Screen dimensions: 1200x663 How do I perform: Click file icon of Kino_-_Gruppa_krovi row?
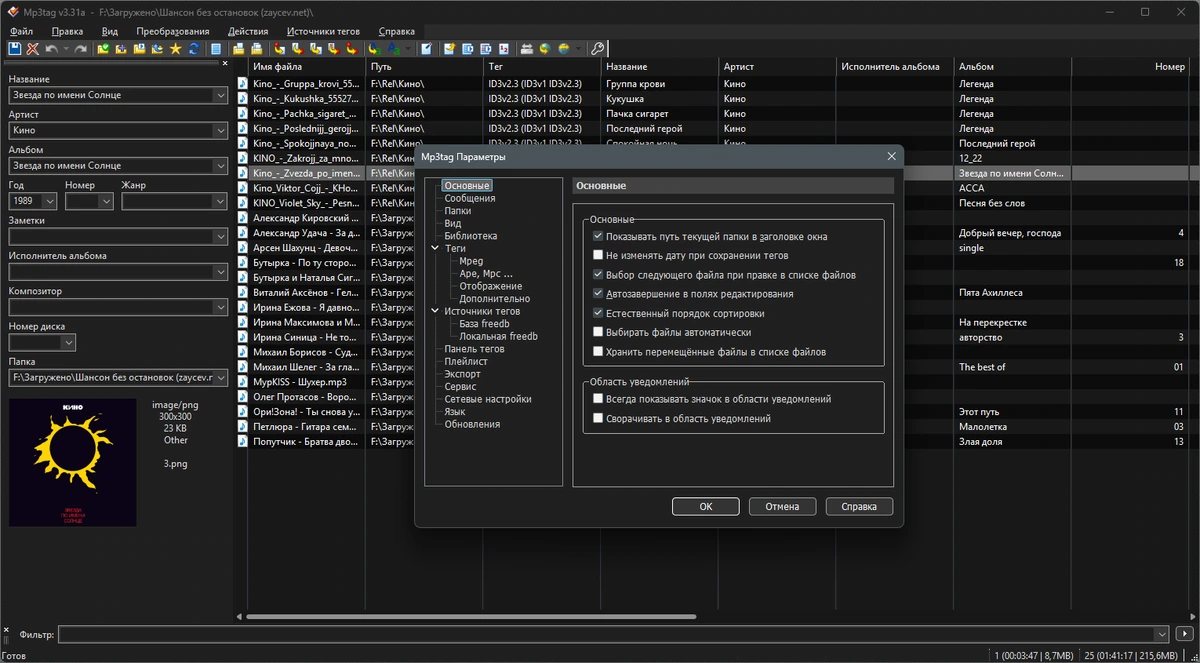(x=243, y=84)
